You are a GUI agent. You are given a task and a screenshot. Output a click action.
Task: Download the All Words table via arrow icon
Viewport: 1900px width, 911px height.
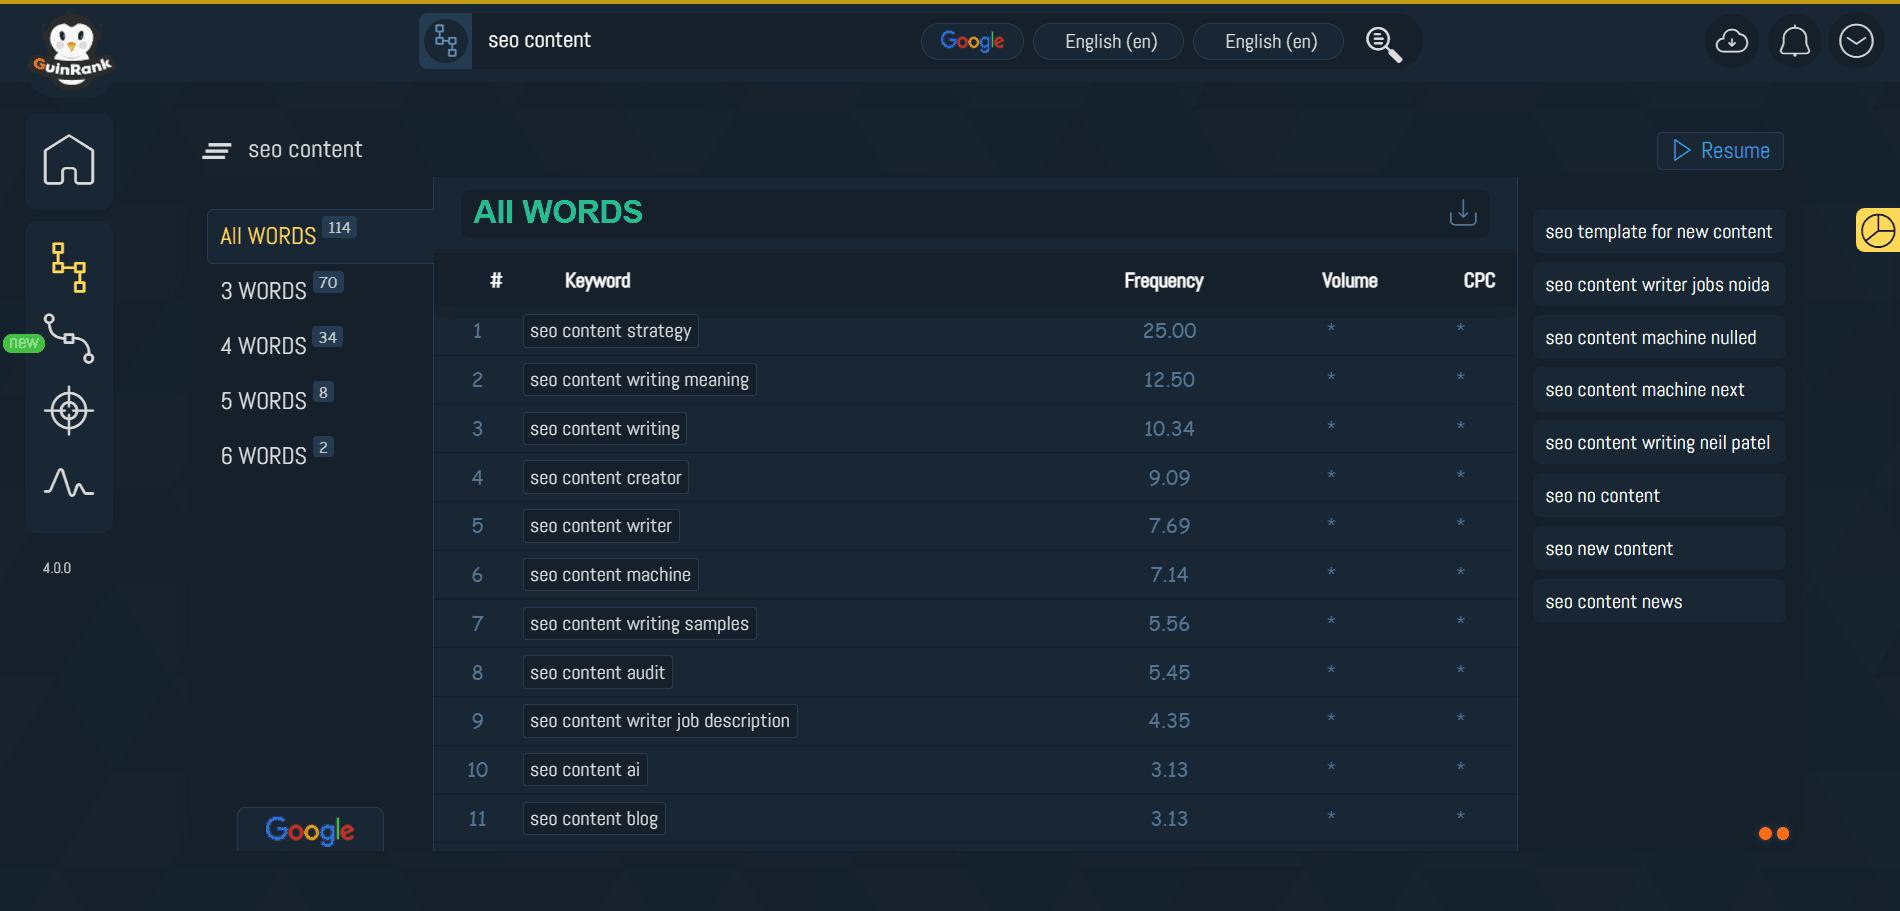point(1463,212)
